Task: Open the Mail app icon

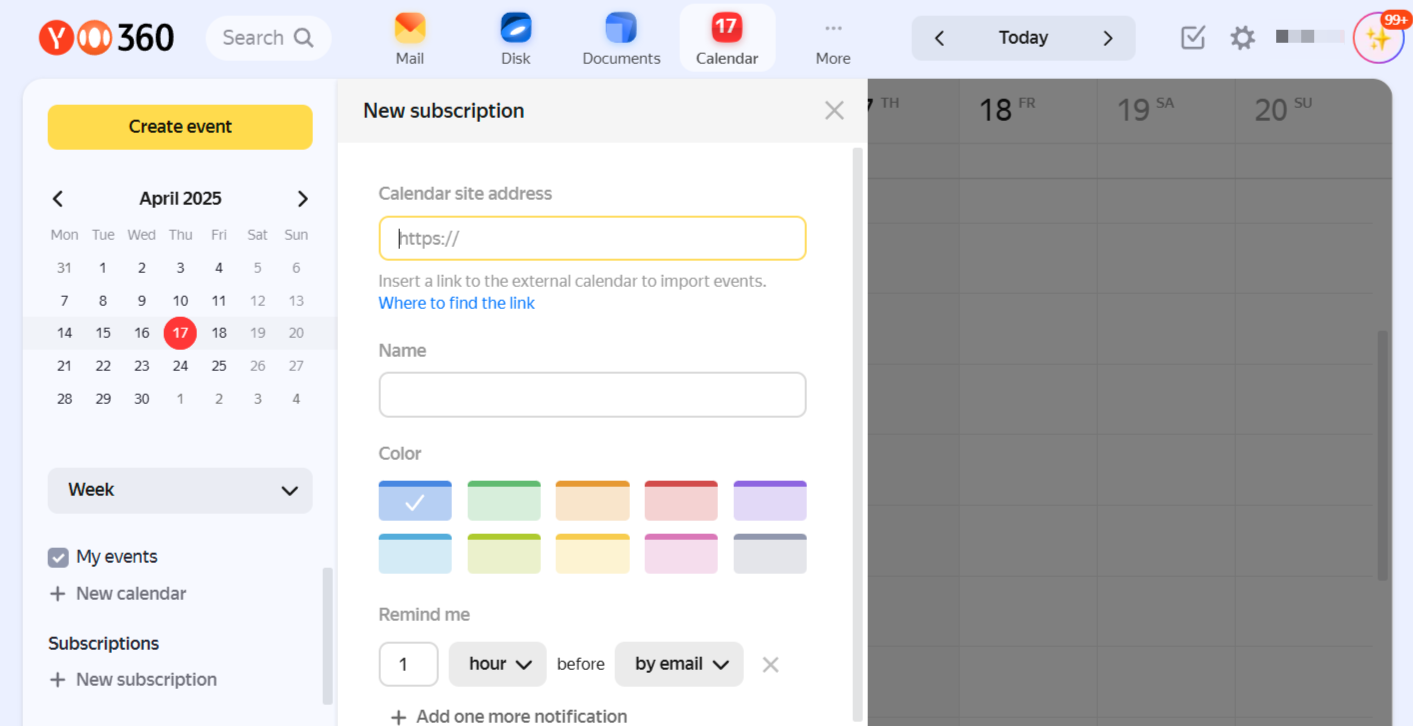Action: 409,28
